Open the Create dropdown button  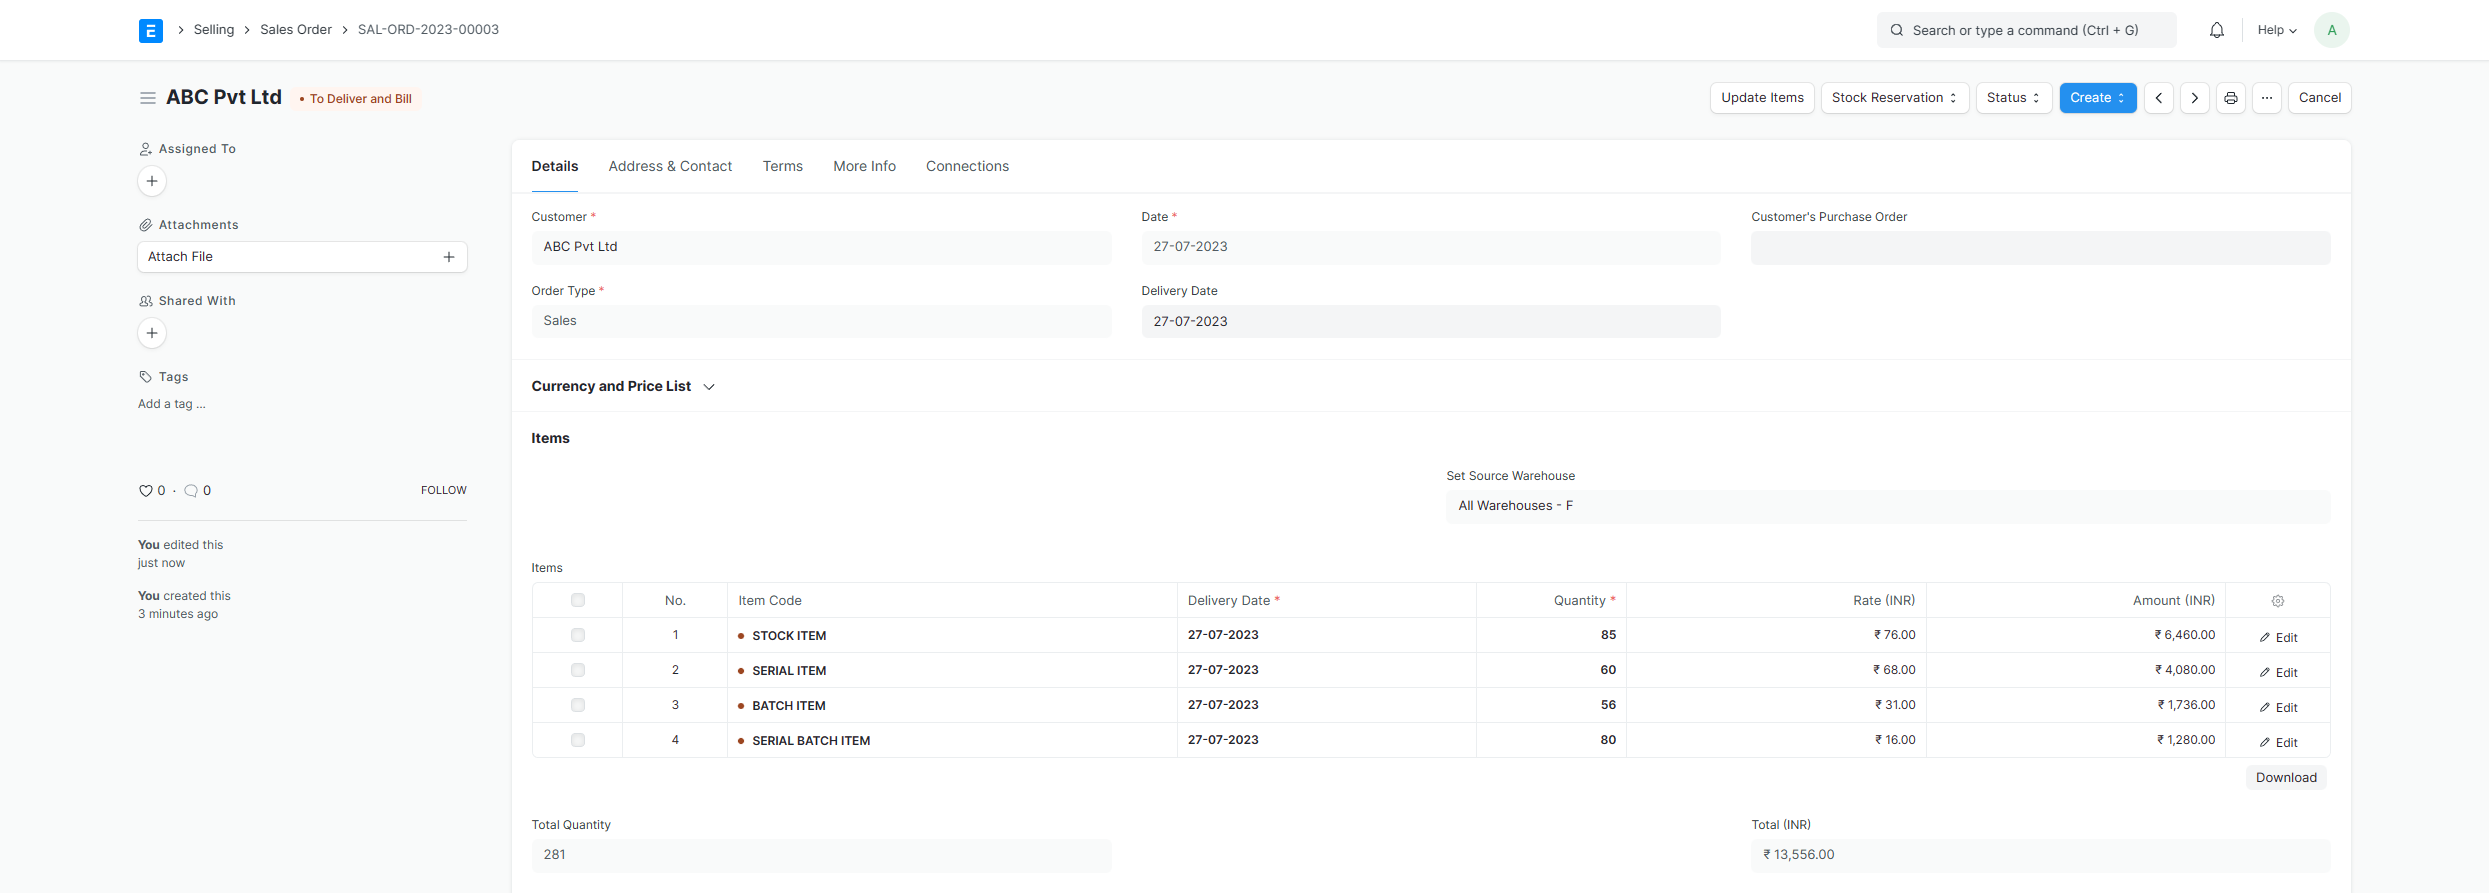[x=2097, y=98]
